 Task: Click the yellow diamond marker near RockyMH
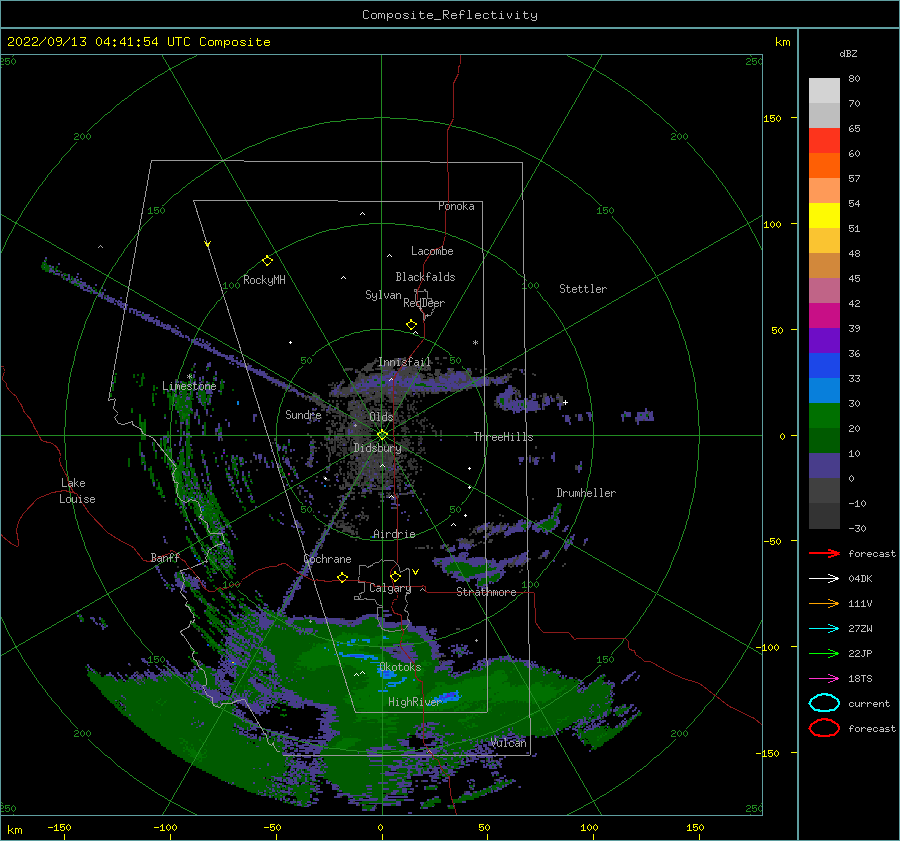click(x=267, y=261)
